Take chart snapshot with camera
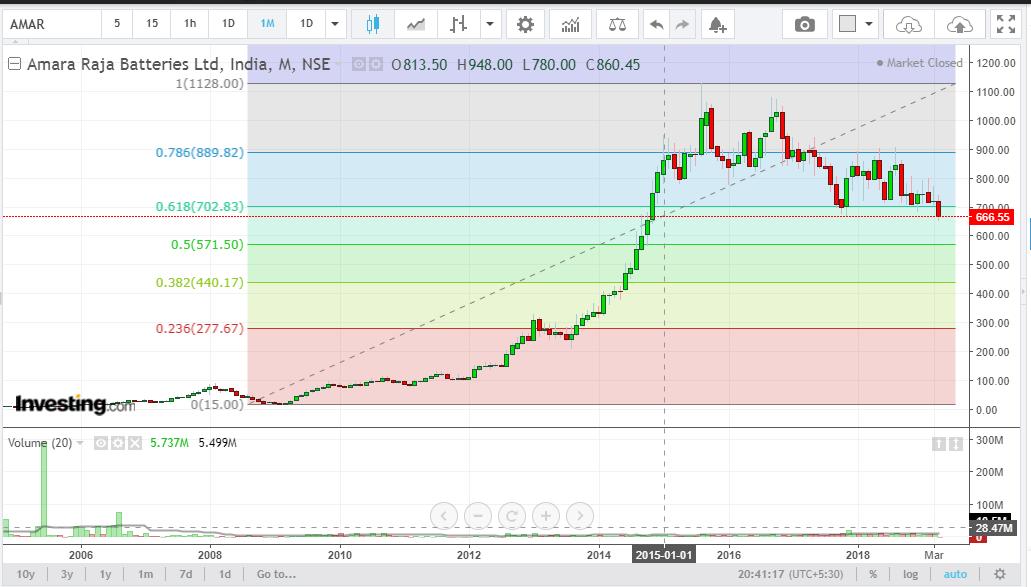The height and width of the screenshot is (587, 1031). [804, 24]
